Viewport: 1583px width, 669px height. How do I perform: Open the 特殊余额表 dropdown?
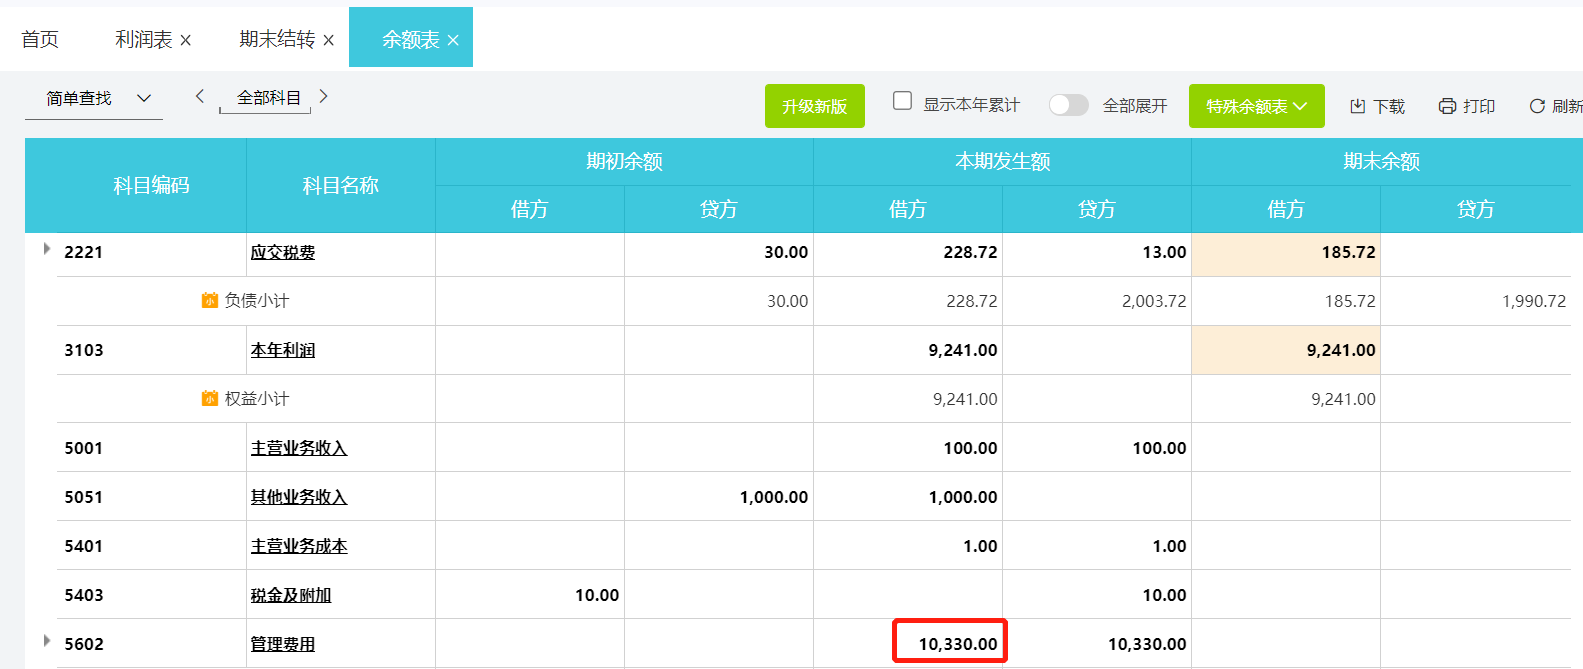[1256, 106]
